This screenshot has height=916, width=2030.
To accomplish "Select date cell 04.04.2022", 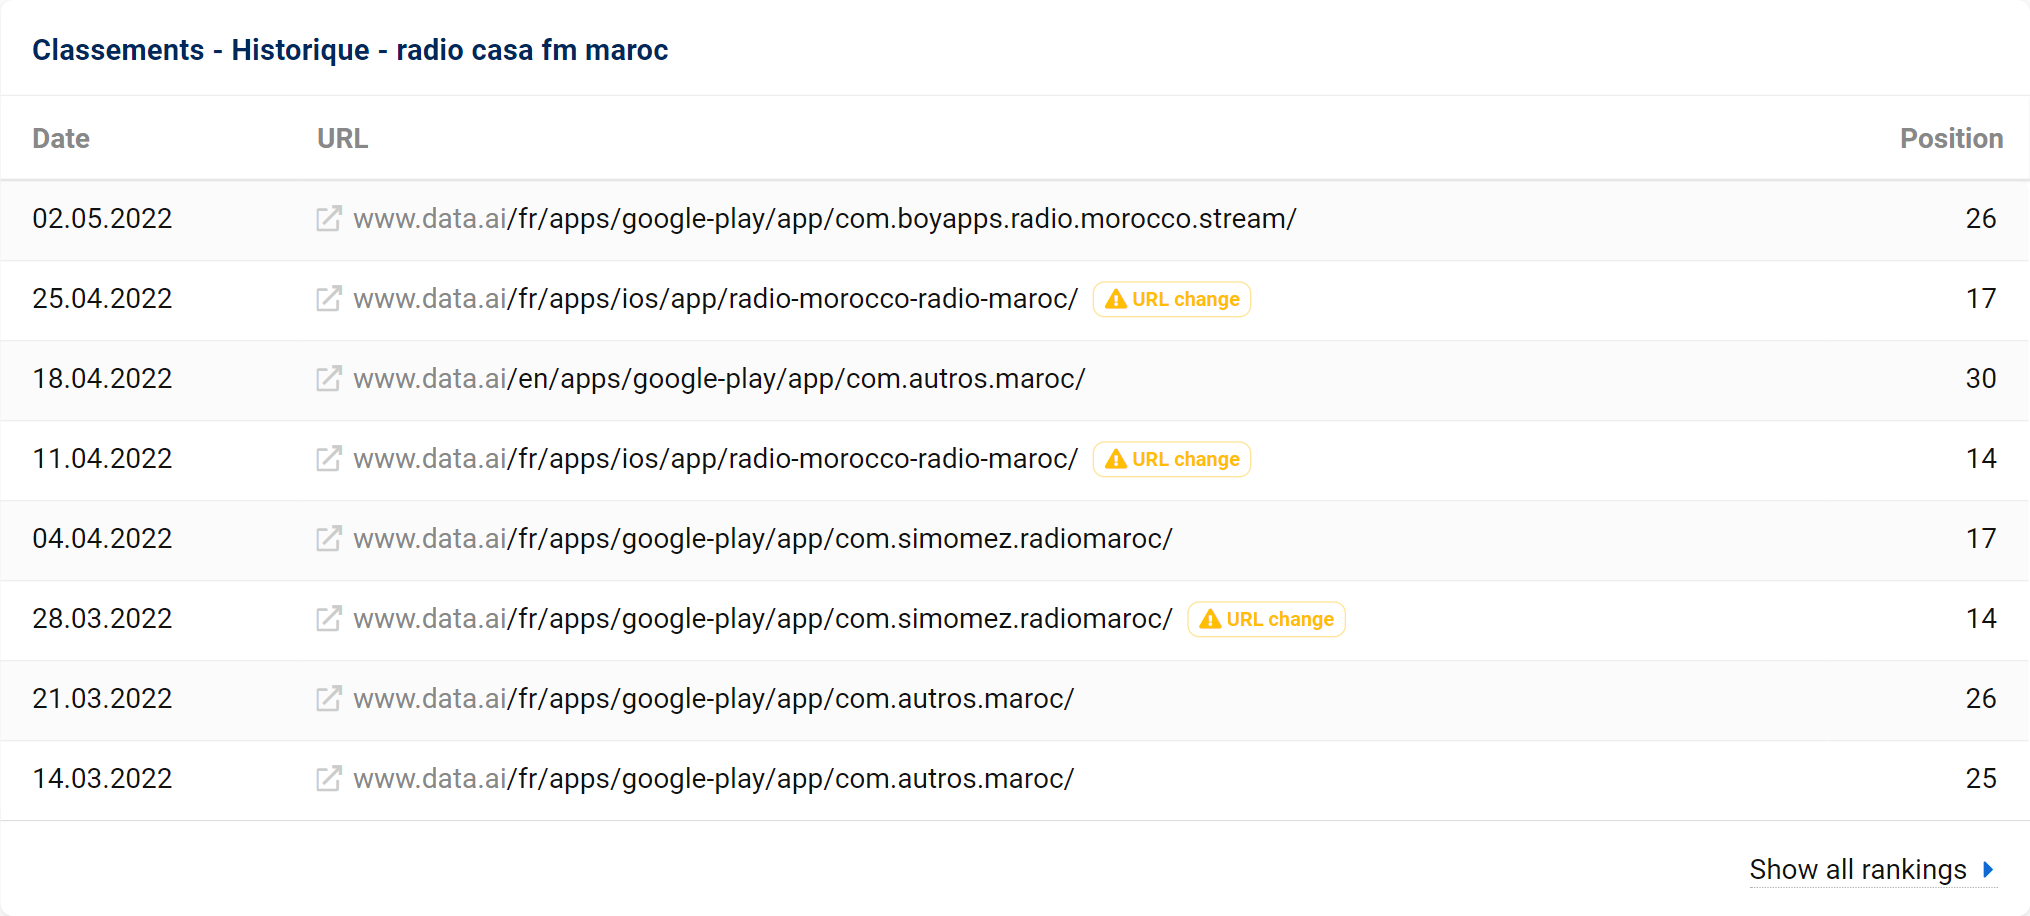I will (102, 538).
